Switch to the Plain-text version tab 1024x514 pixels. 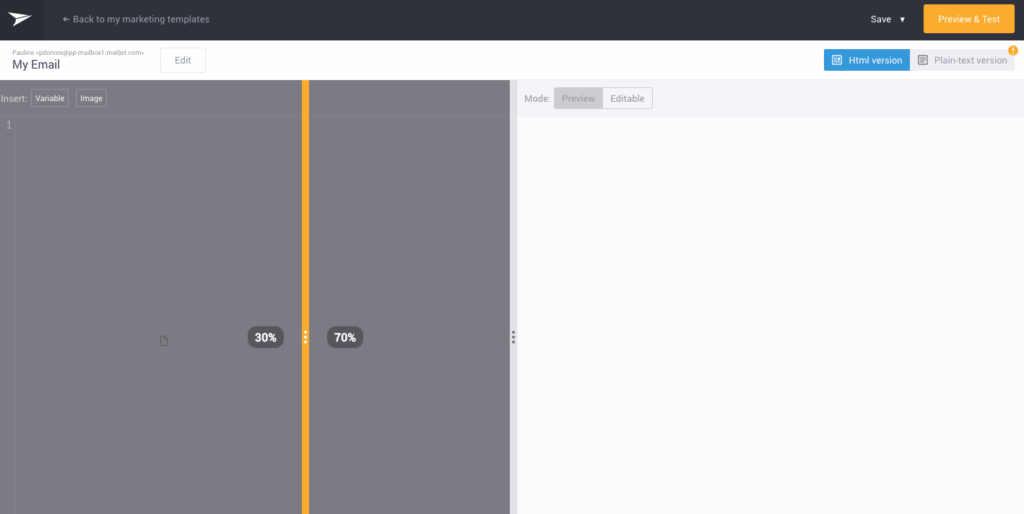coord(961,60)
